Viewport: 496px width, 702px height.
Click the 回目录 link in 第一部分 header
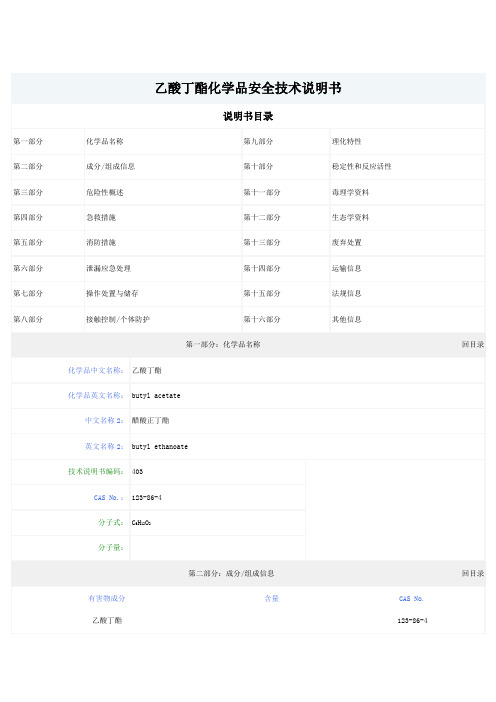(x=473, y=344)
